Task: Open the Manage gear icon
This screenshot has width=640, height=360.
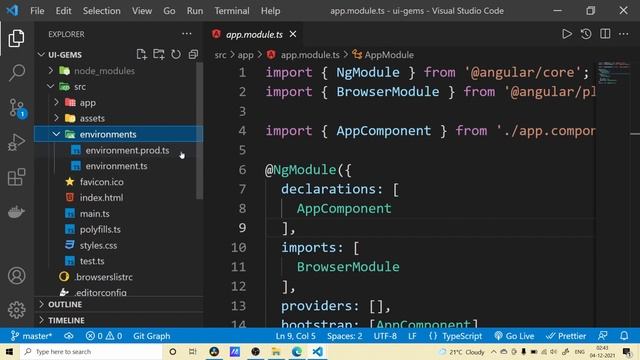Action: 16,310
